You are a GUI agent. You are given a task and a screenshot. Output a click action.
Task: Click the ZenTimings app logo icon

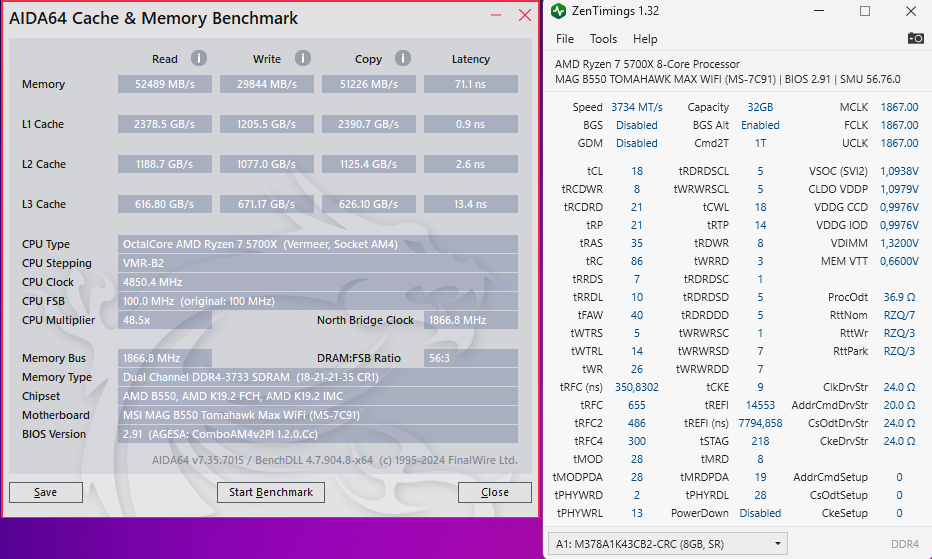[558, 11]
